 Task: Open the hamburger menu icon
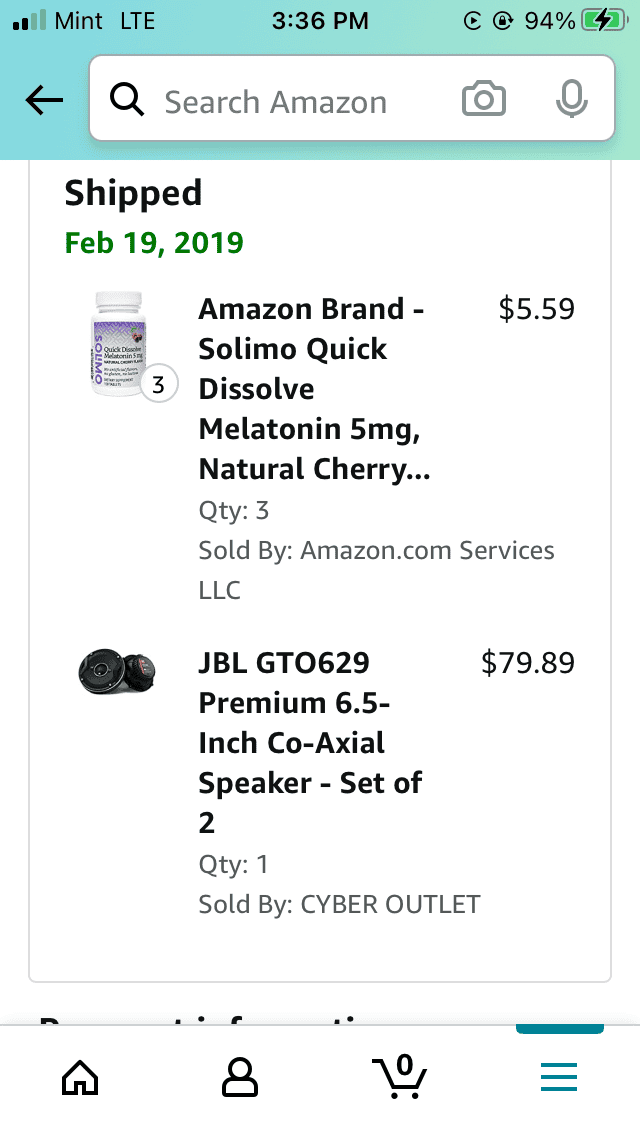click(559, 1077)
